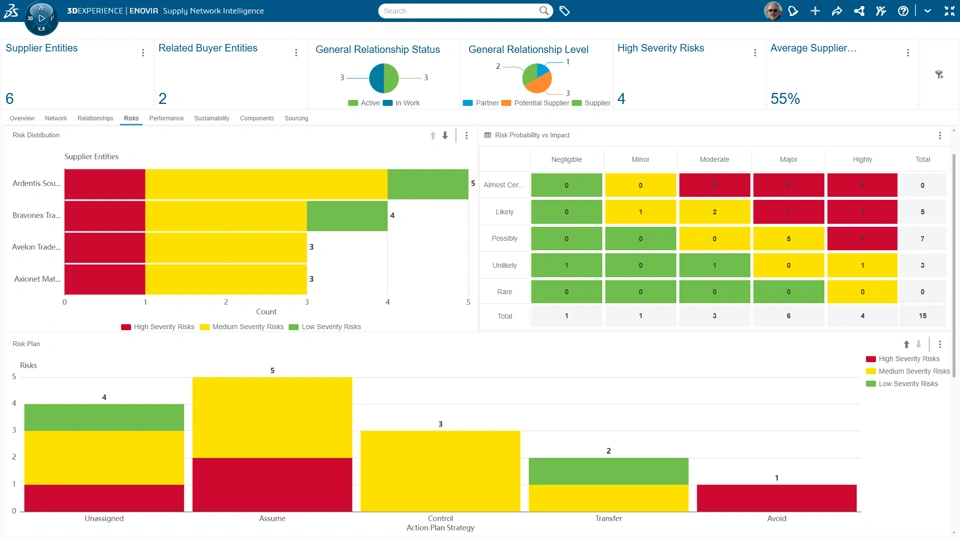Click the tools/collaboration icon in header
This screenshot has height=539, width=960.
(881, 10)
